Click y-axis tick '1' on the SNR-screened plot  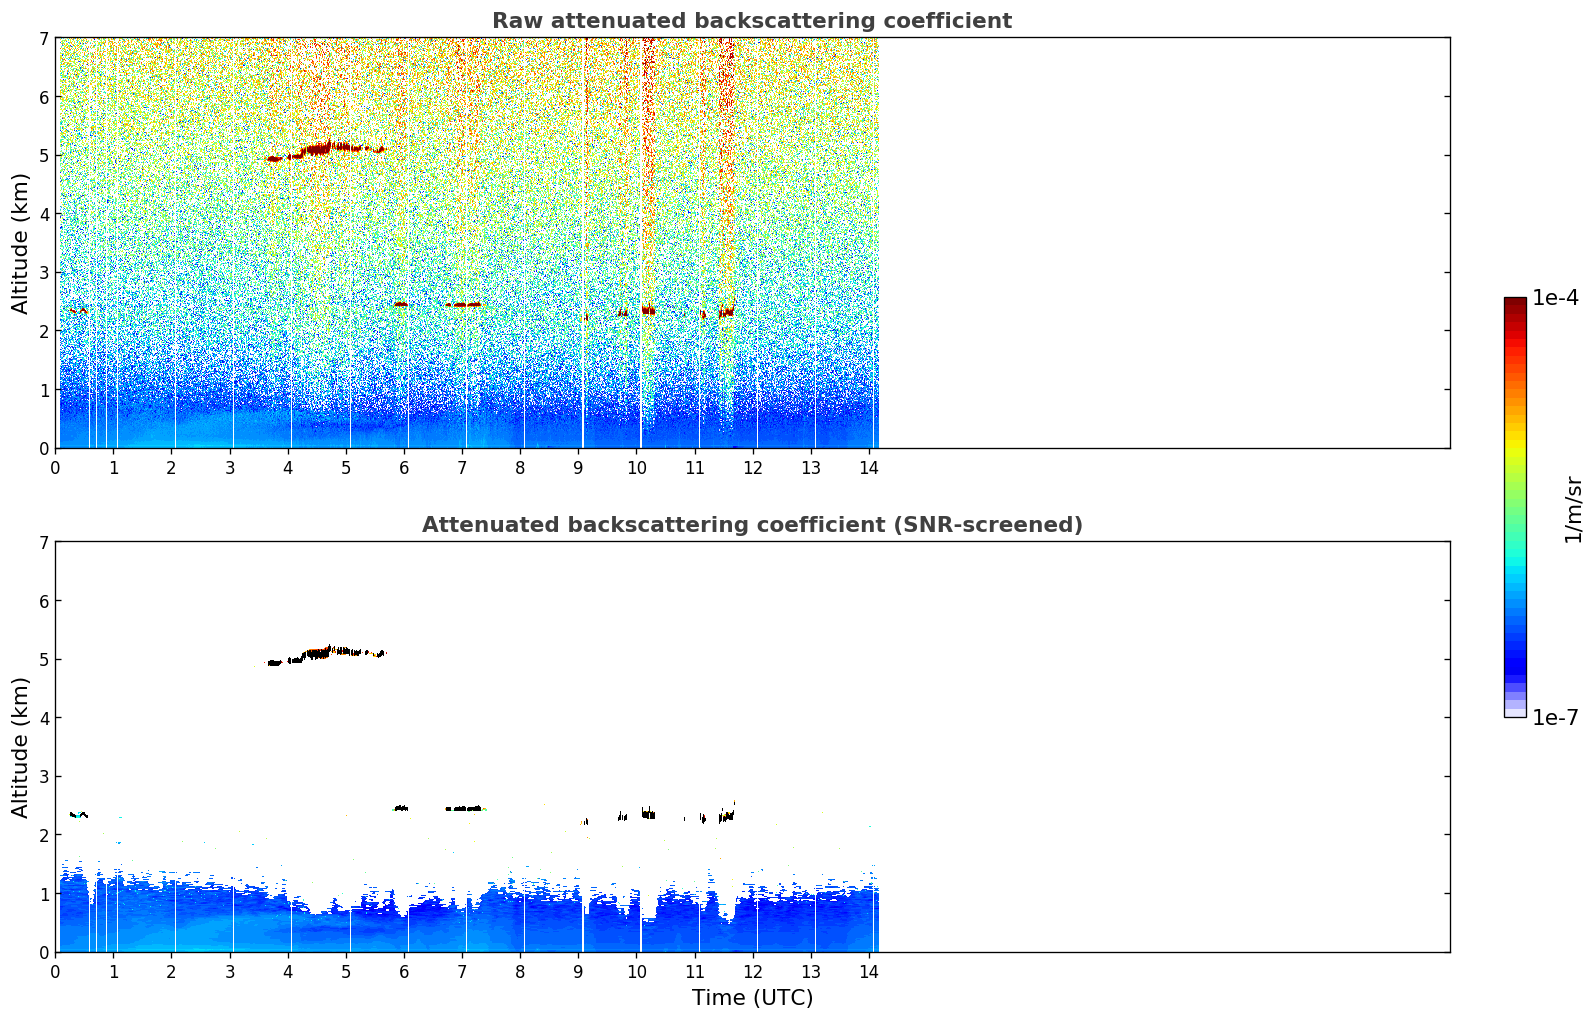(x=43, y=894)
